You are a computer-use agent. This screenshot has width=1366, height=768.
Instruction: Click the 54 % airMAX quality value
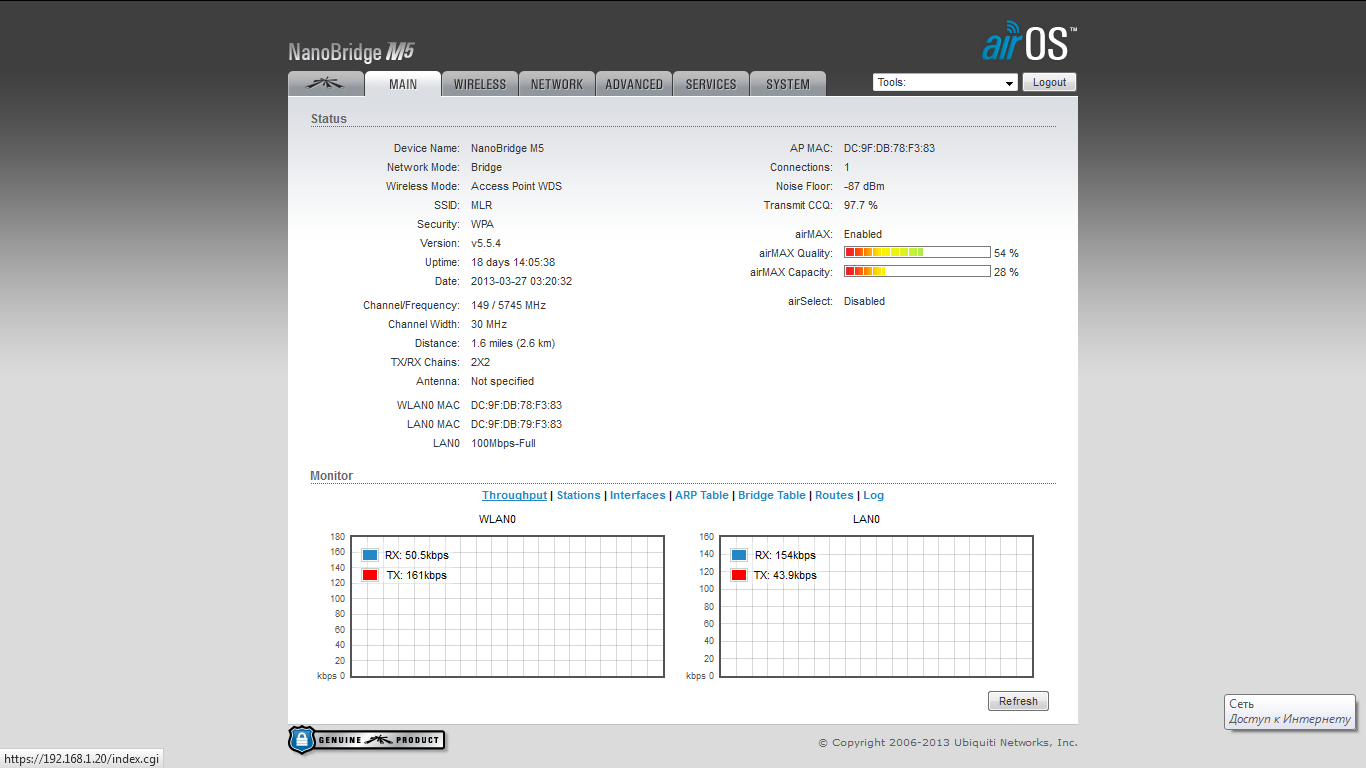1007,254
